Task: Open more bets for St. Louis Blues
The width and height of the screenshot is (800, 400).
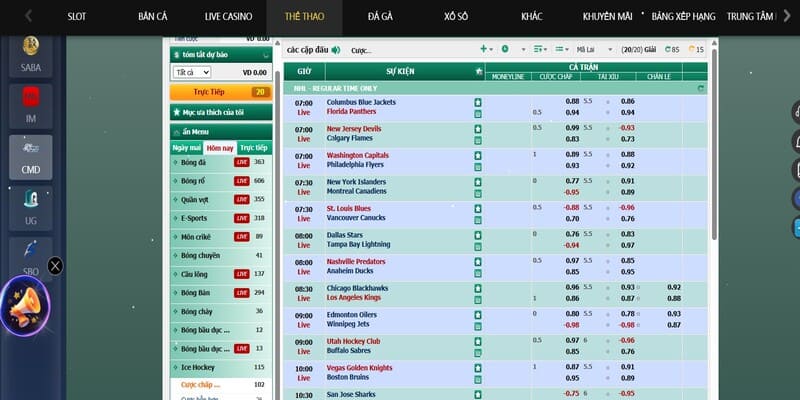Action: tap(478, 209)
